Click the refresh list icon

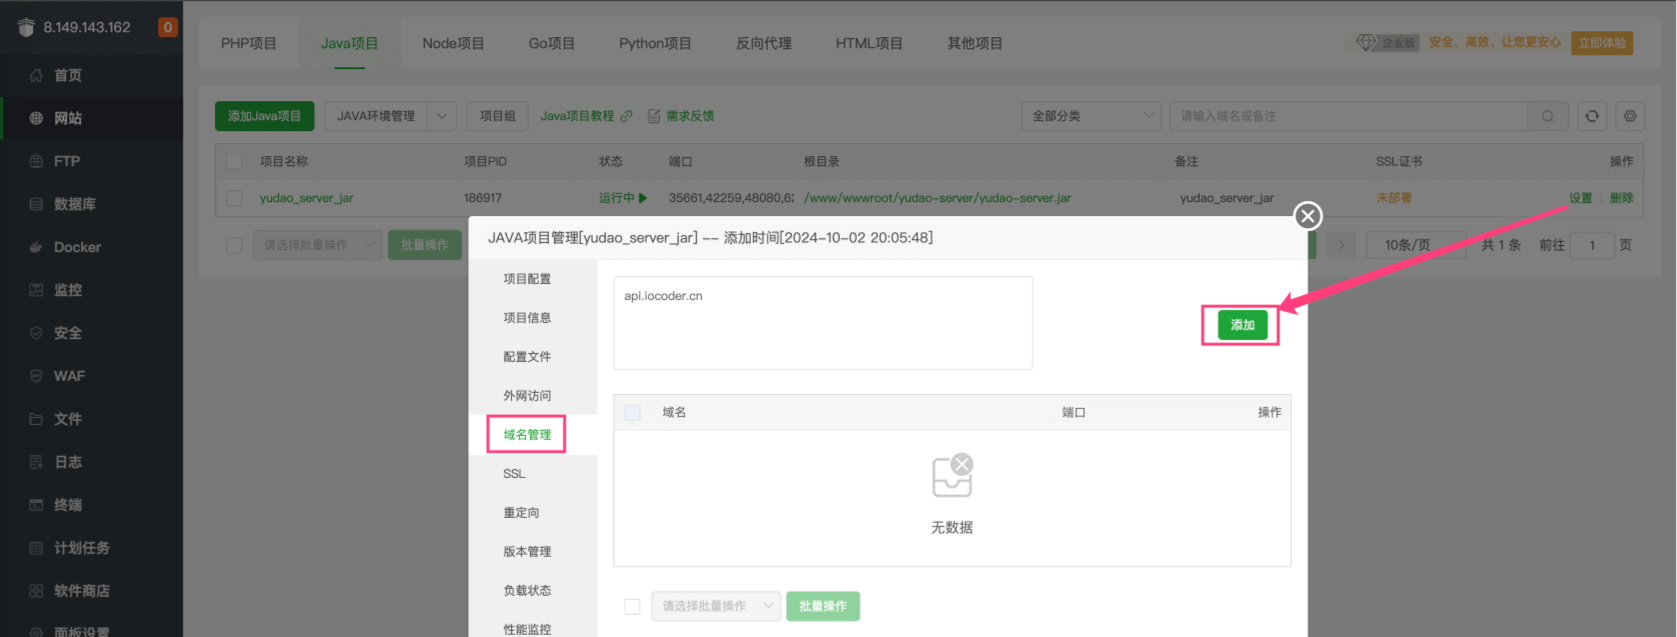[1592, 116]
